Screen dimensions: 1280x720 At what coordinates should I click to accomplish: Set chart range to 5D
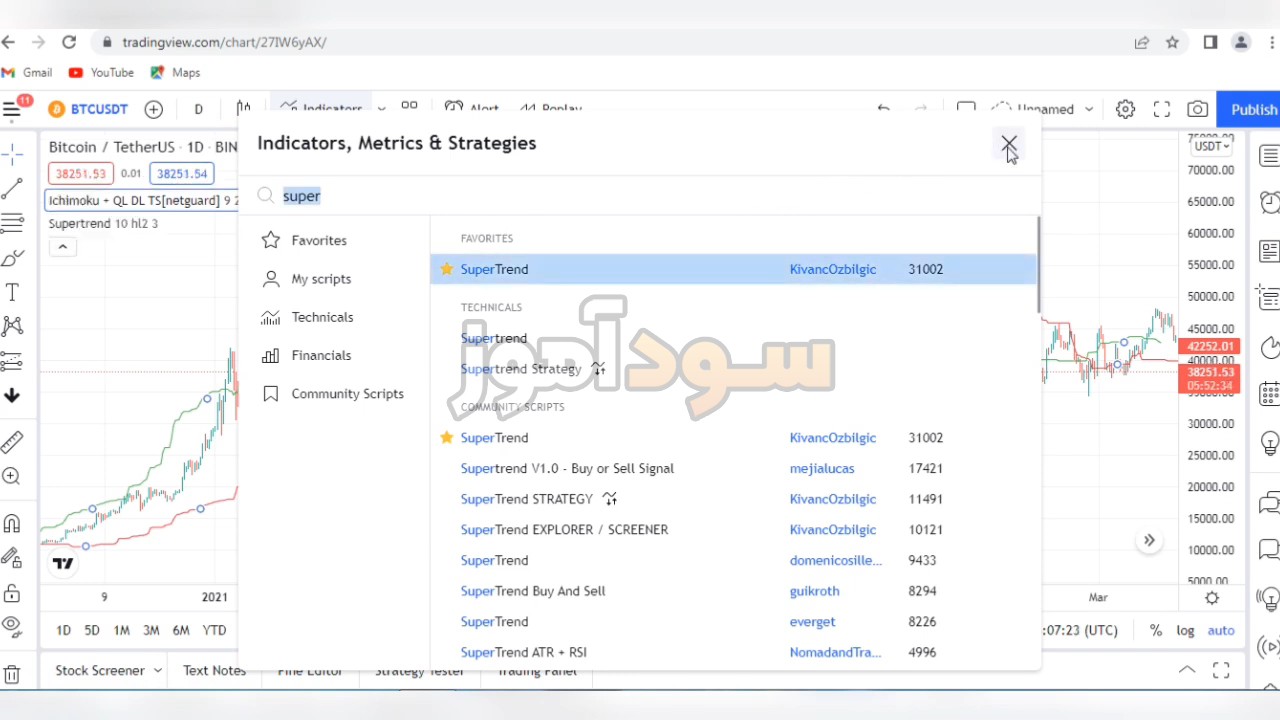tap(91, 630)
